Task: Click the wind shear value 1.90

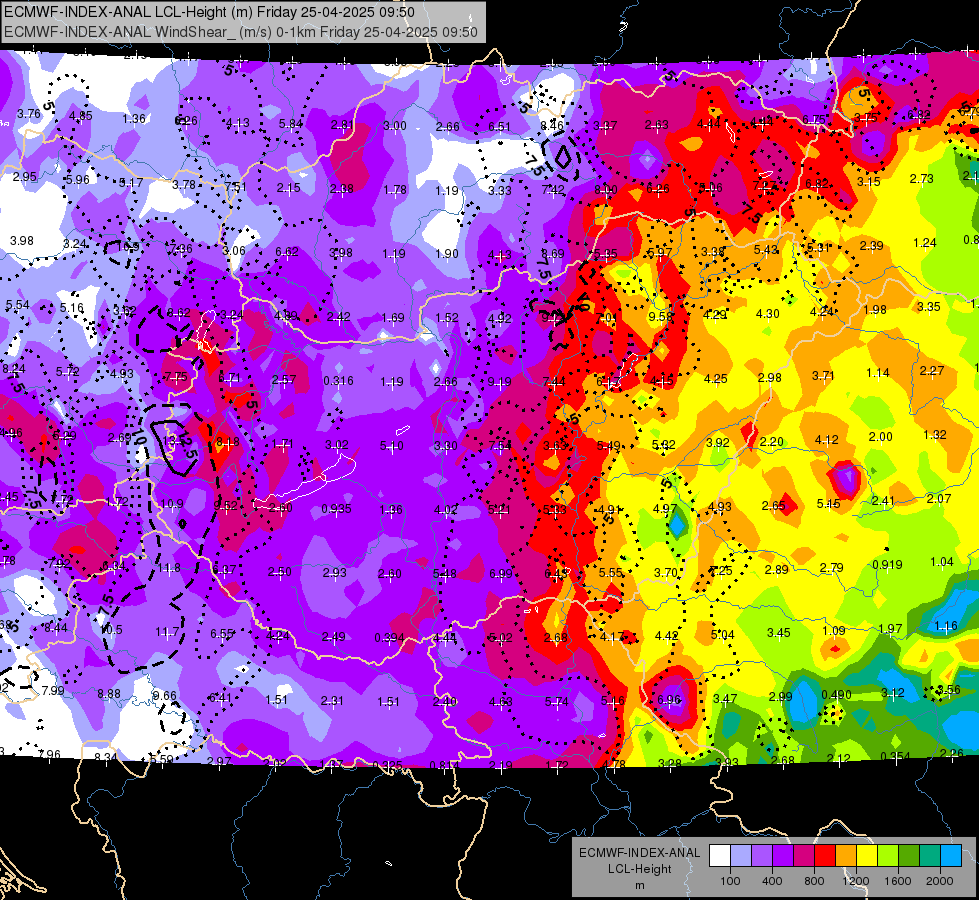Action: pos(447,254)
